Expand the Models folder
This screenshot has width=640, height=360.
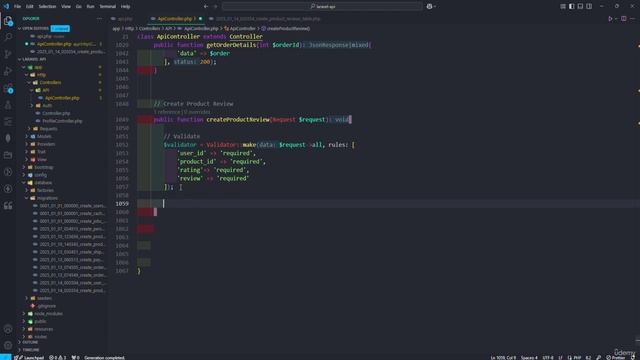27,136
